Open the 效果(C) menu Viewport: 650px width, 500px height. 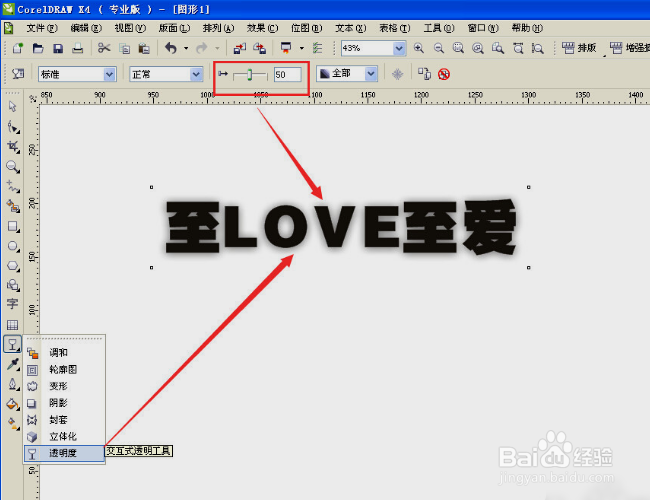(262, 28)
